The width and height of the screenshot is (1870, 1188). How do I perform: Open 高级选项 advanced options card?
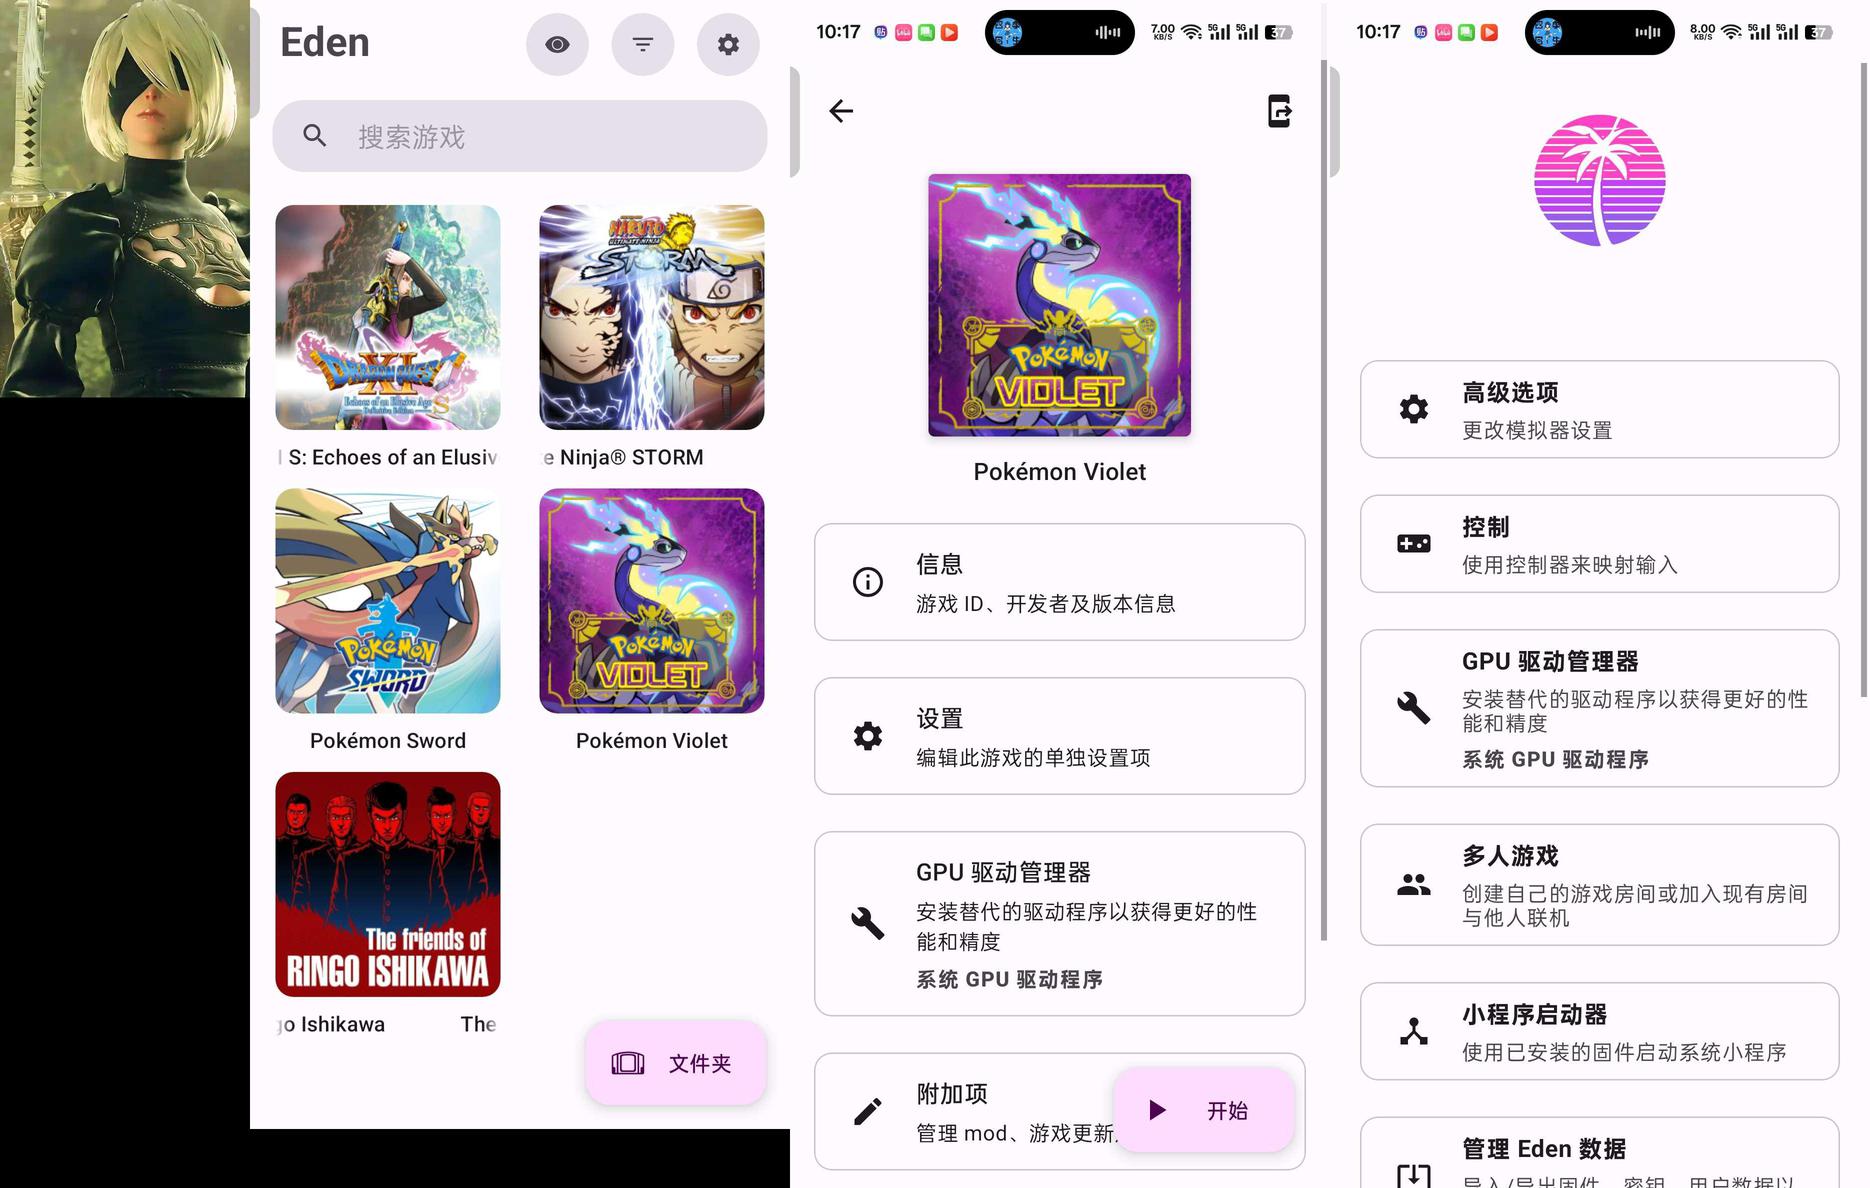pos(1599,409)
